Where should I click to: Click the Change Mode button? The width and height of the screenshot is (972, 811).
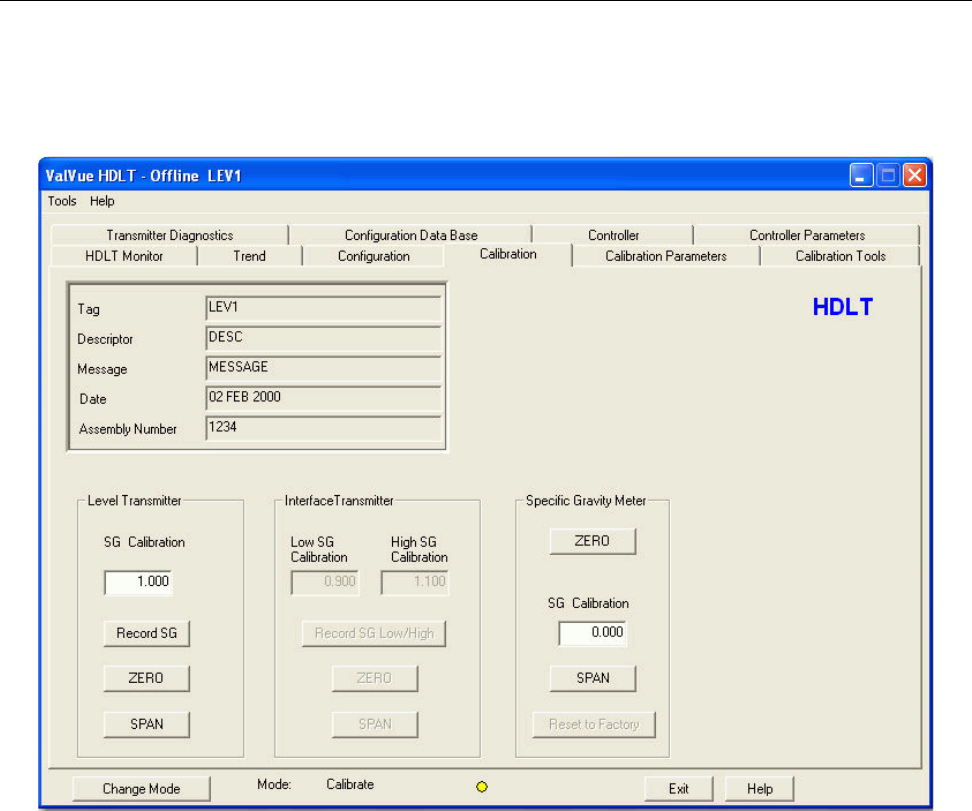141,789
